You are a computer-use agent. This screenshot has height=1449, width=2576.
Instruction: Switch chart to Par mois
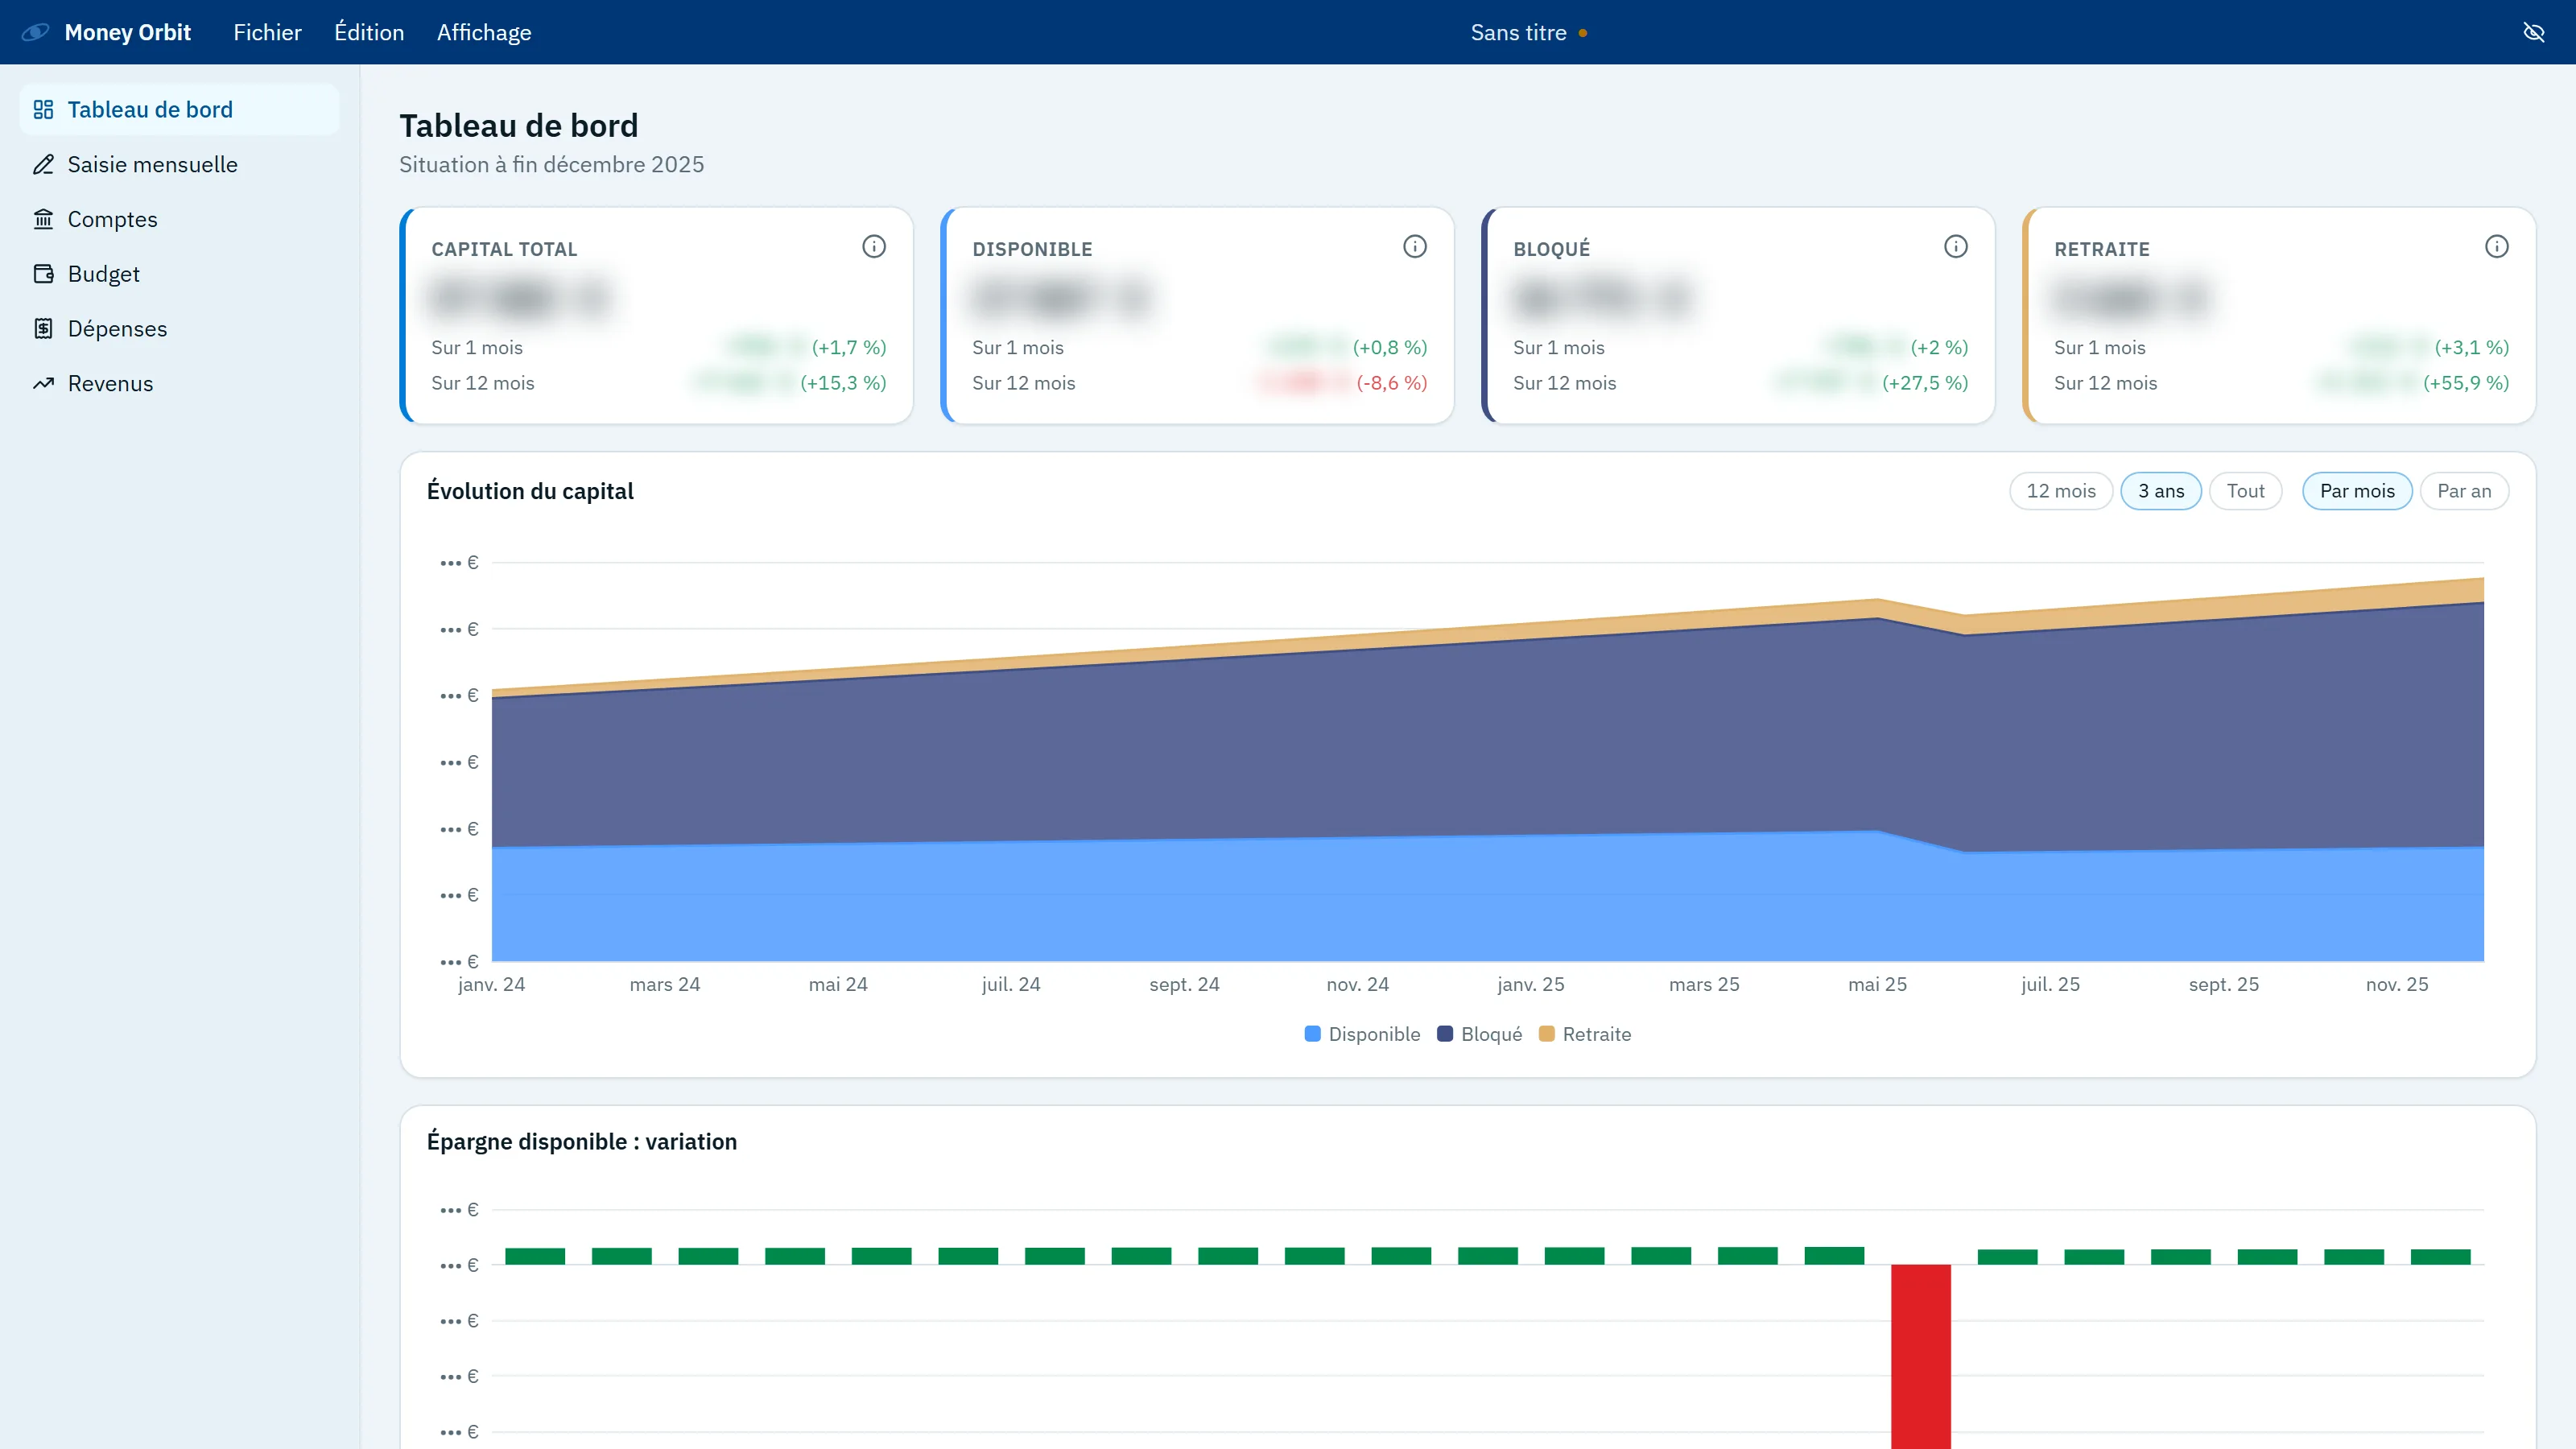tap(2357, 491)
